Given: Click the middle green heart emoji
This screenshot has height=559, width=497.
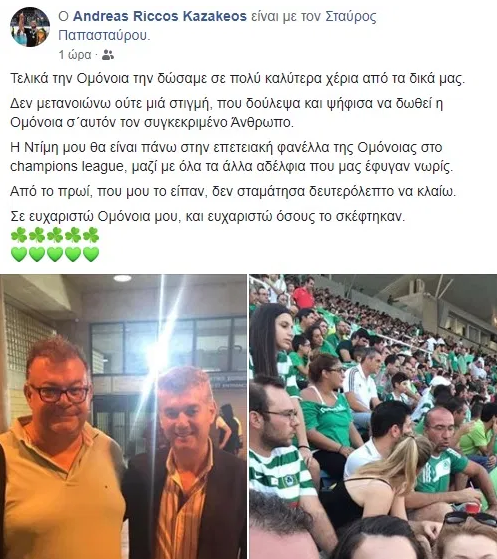Looking at the screenshot, I should [x=55, y=254].
